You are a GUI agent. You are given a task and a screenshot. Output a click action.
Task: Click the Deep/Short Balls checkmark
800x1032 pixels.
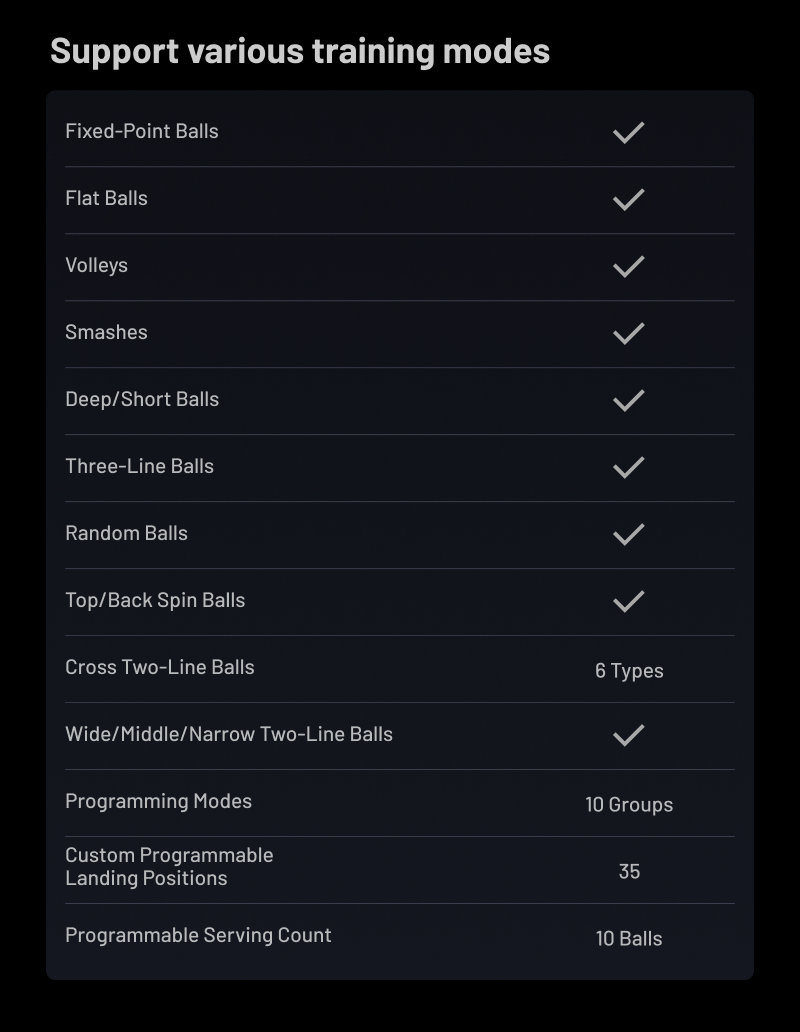pos(628,400)
